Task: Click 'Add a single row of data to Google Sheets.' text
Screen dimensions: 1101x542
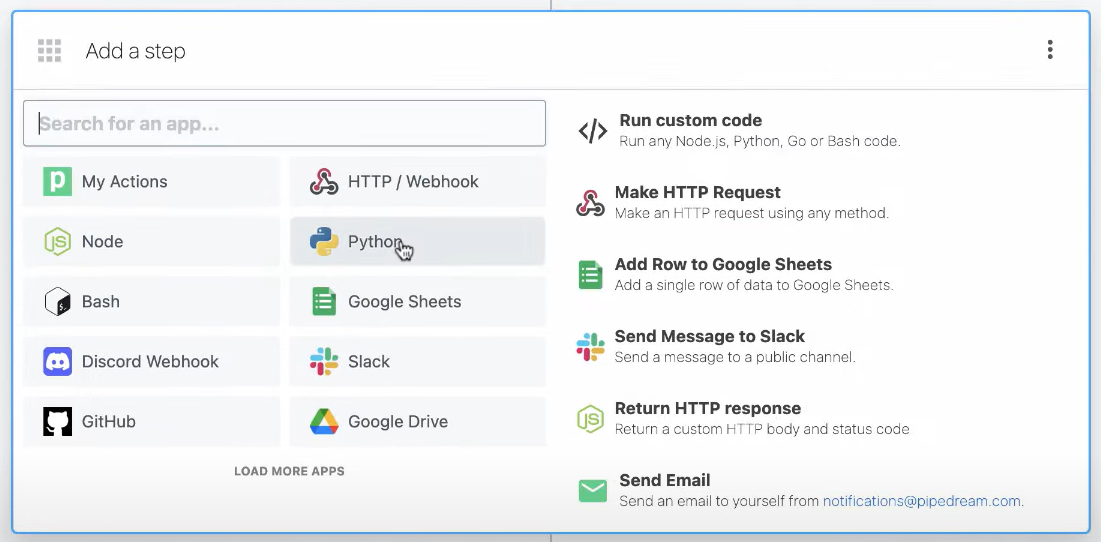Action: pos(754,285)
